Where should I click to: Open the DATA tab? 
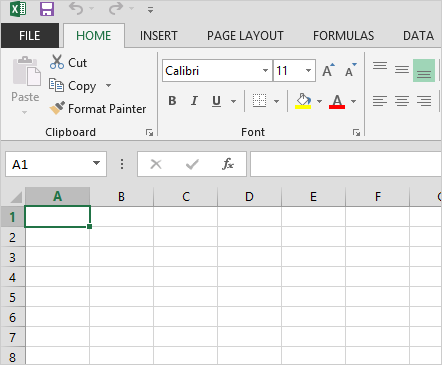pos(418,36)
